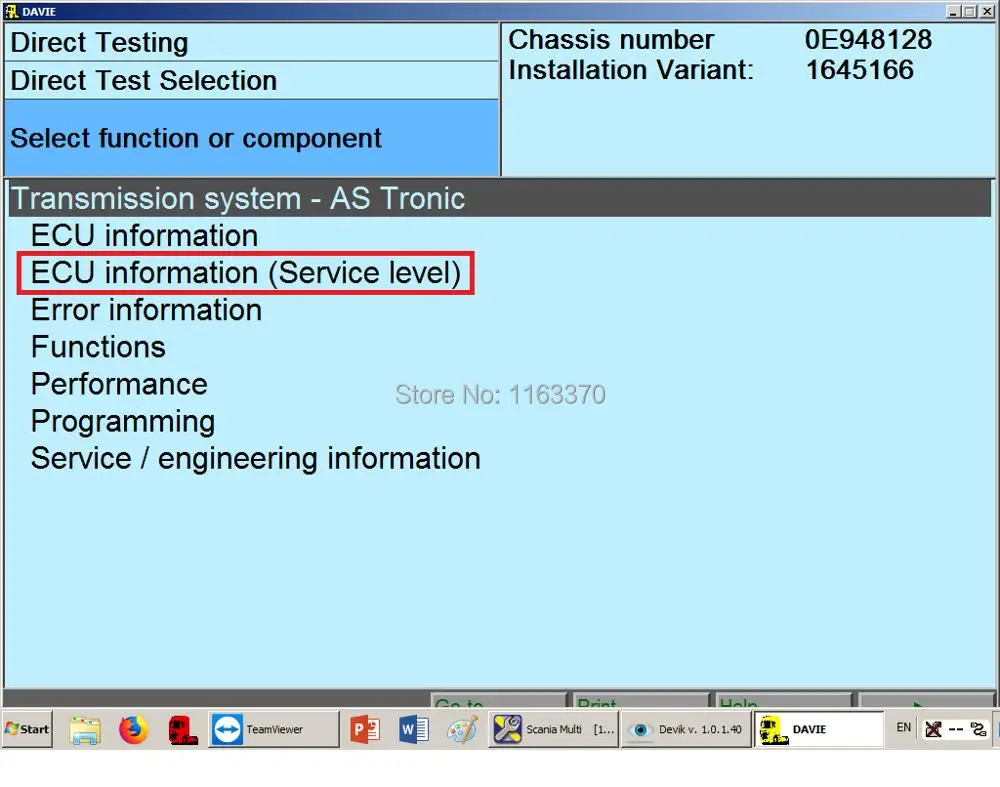Open ECU information (Service level)
This screenshot has width=1000, height=787.
tap(246, 273)
